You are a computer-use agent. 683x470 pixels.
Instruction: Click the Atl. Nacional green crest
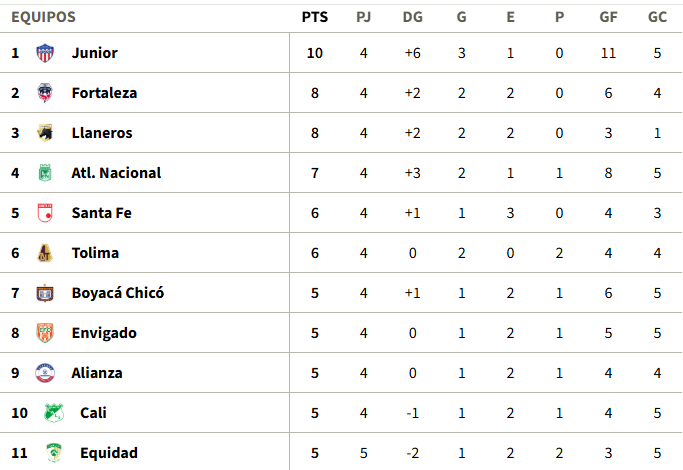pyautogui.click(x=45, y=173)
